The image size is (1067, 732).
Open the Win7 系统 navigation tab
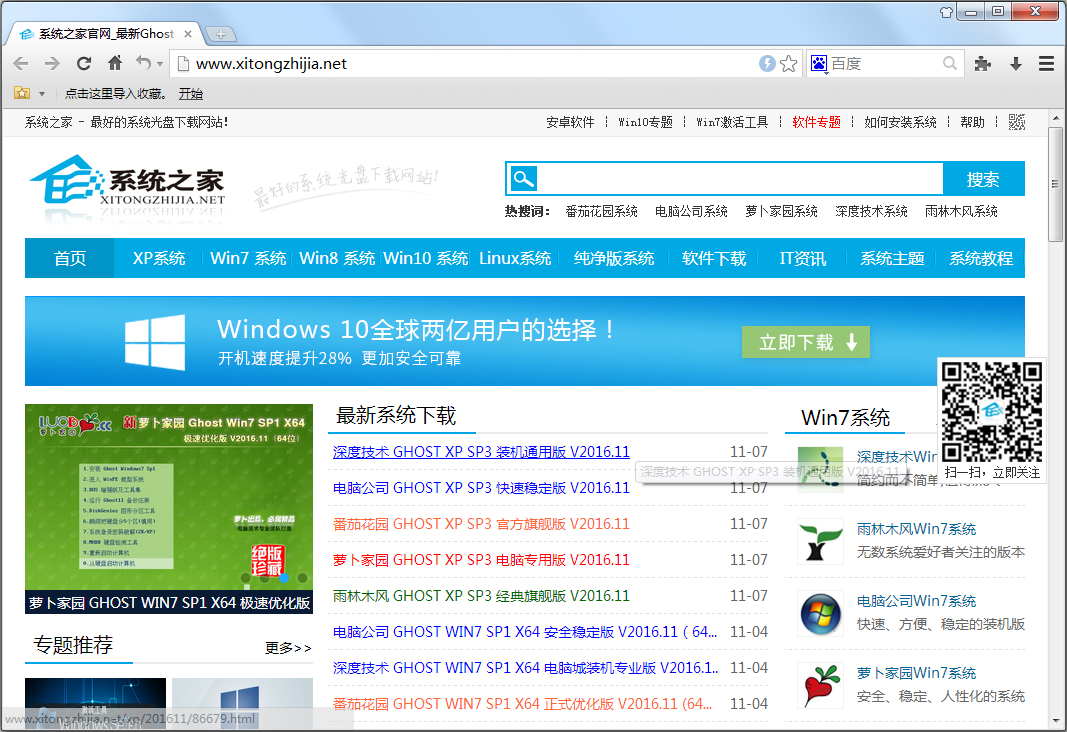248,258
